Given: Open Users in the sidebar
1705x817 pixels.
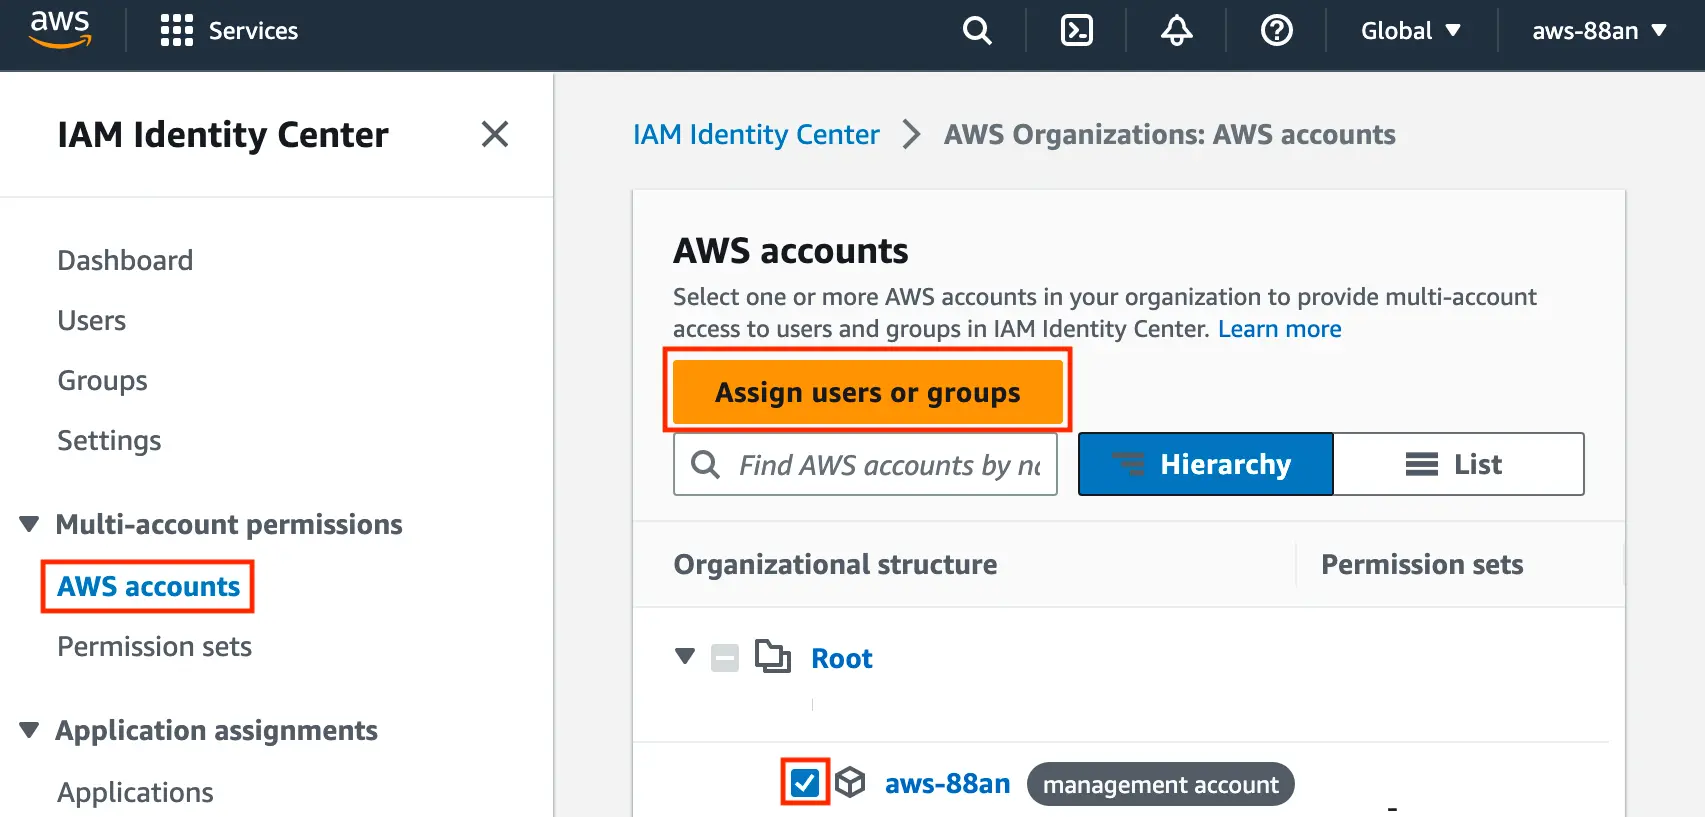Looking at the screenshot, I should point(91,321).
